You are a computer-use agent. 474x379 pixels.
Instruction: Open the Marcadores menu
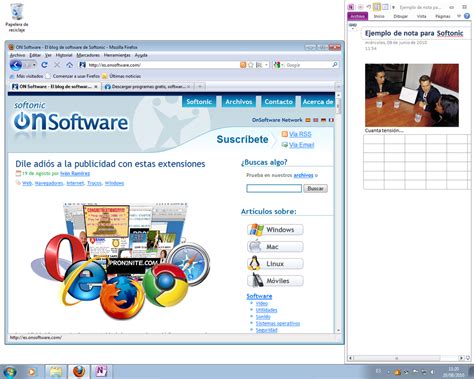tap(88, 55)
